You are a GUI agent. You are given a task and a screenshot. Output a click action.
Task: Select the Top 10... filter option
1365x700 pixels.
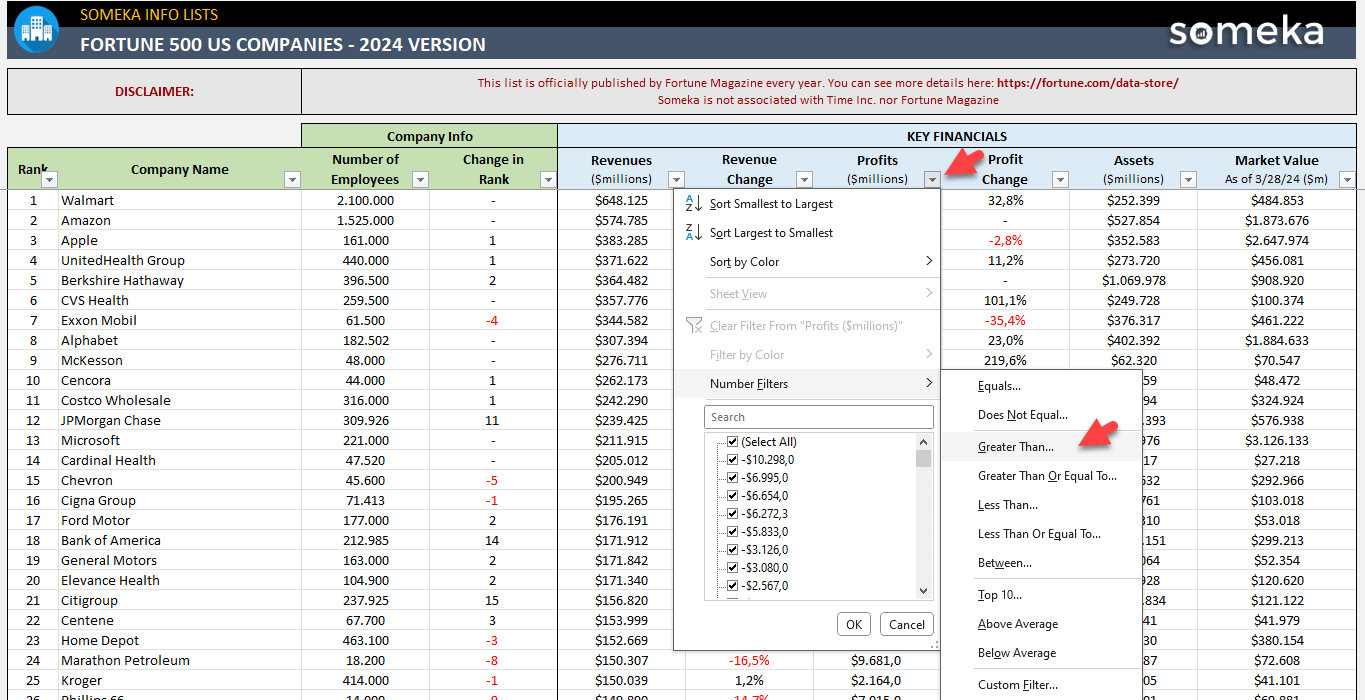coord(999,595)
